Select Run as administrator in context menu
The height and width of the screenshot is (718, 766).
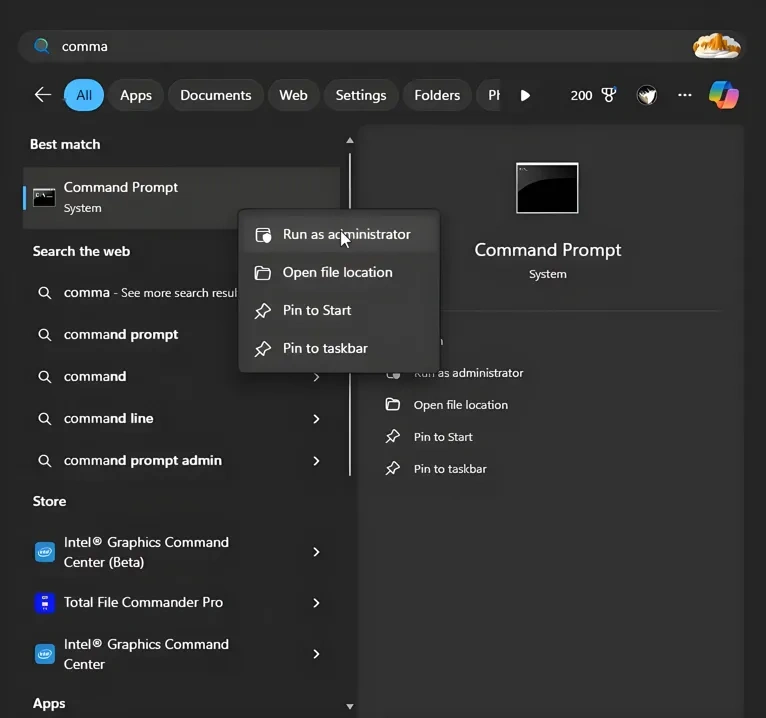pos(346,235)
